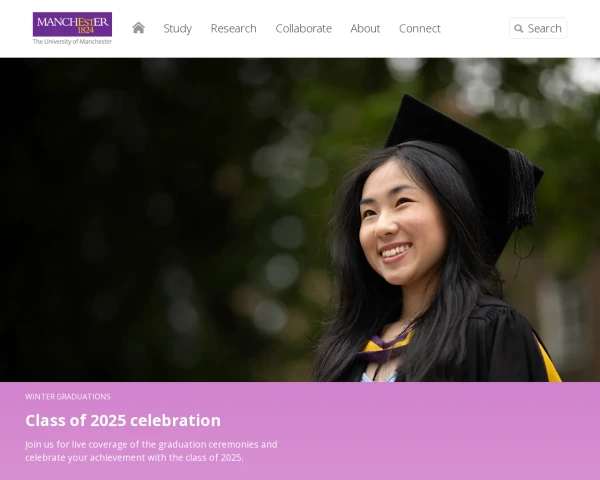The image size is (600, 480).
Task: Click the live coverage description text
Action: pyautogui.click(x=151, y=451)
